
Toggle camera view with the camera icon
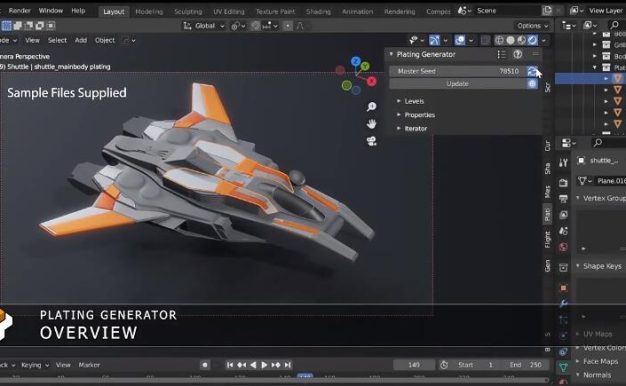371,141
